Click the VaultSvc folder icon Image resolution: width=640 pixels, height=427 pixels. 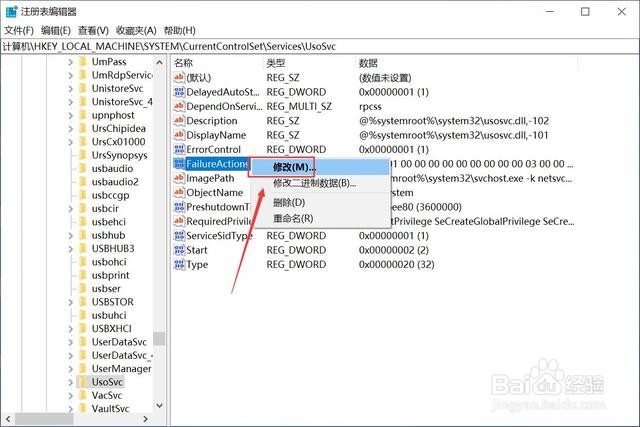coord(83,408)
